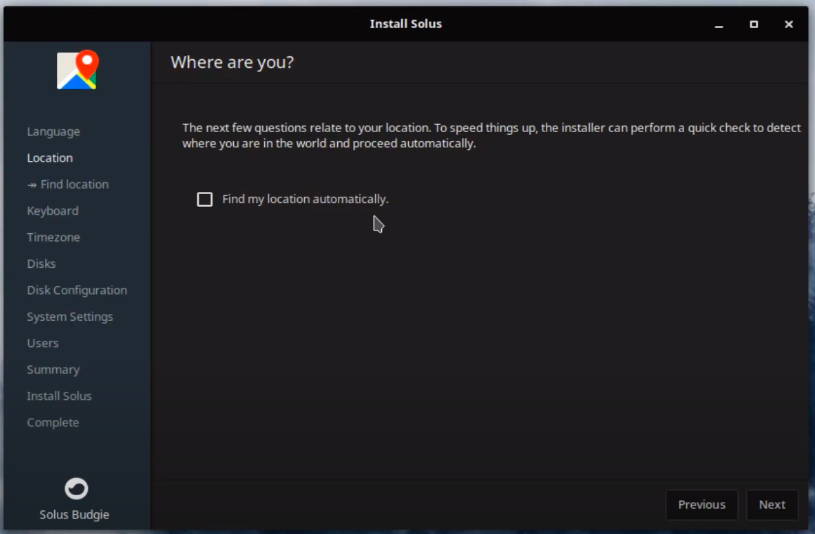This screenshot has height=534, width=815.
Task: Select Timezone step in sidebar
Action: 54,238
